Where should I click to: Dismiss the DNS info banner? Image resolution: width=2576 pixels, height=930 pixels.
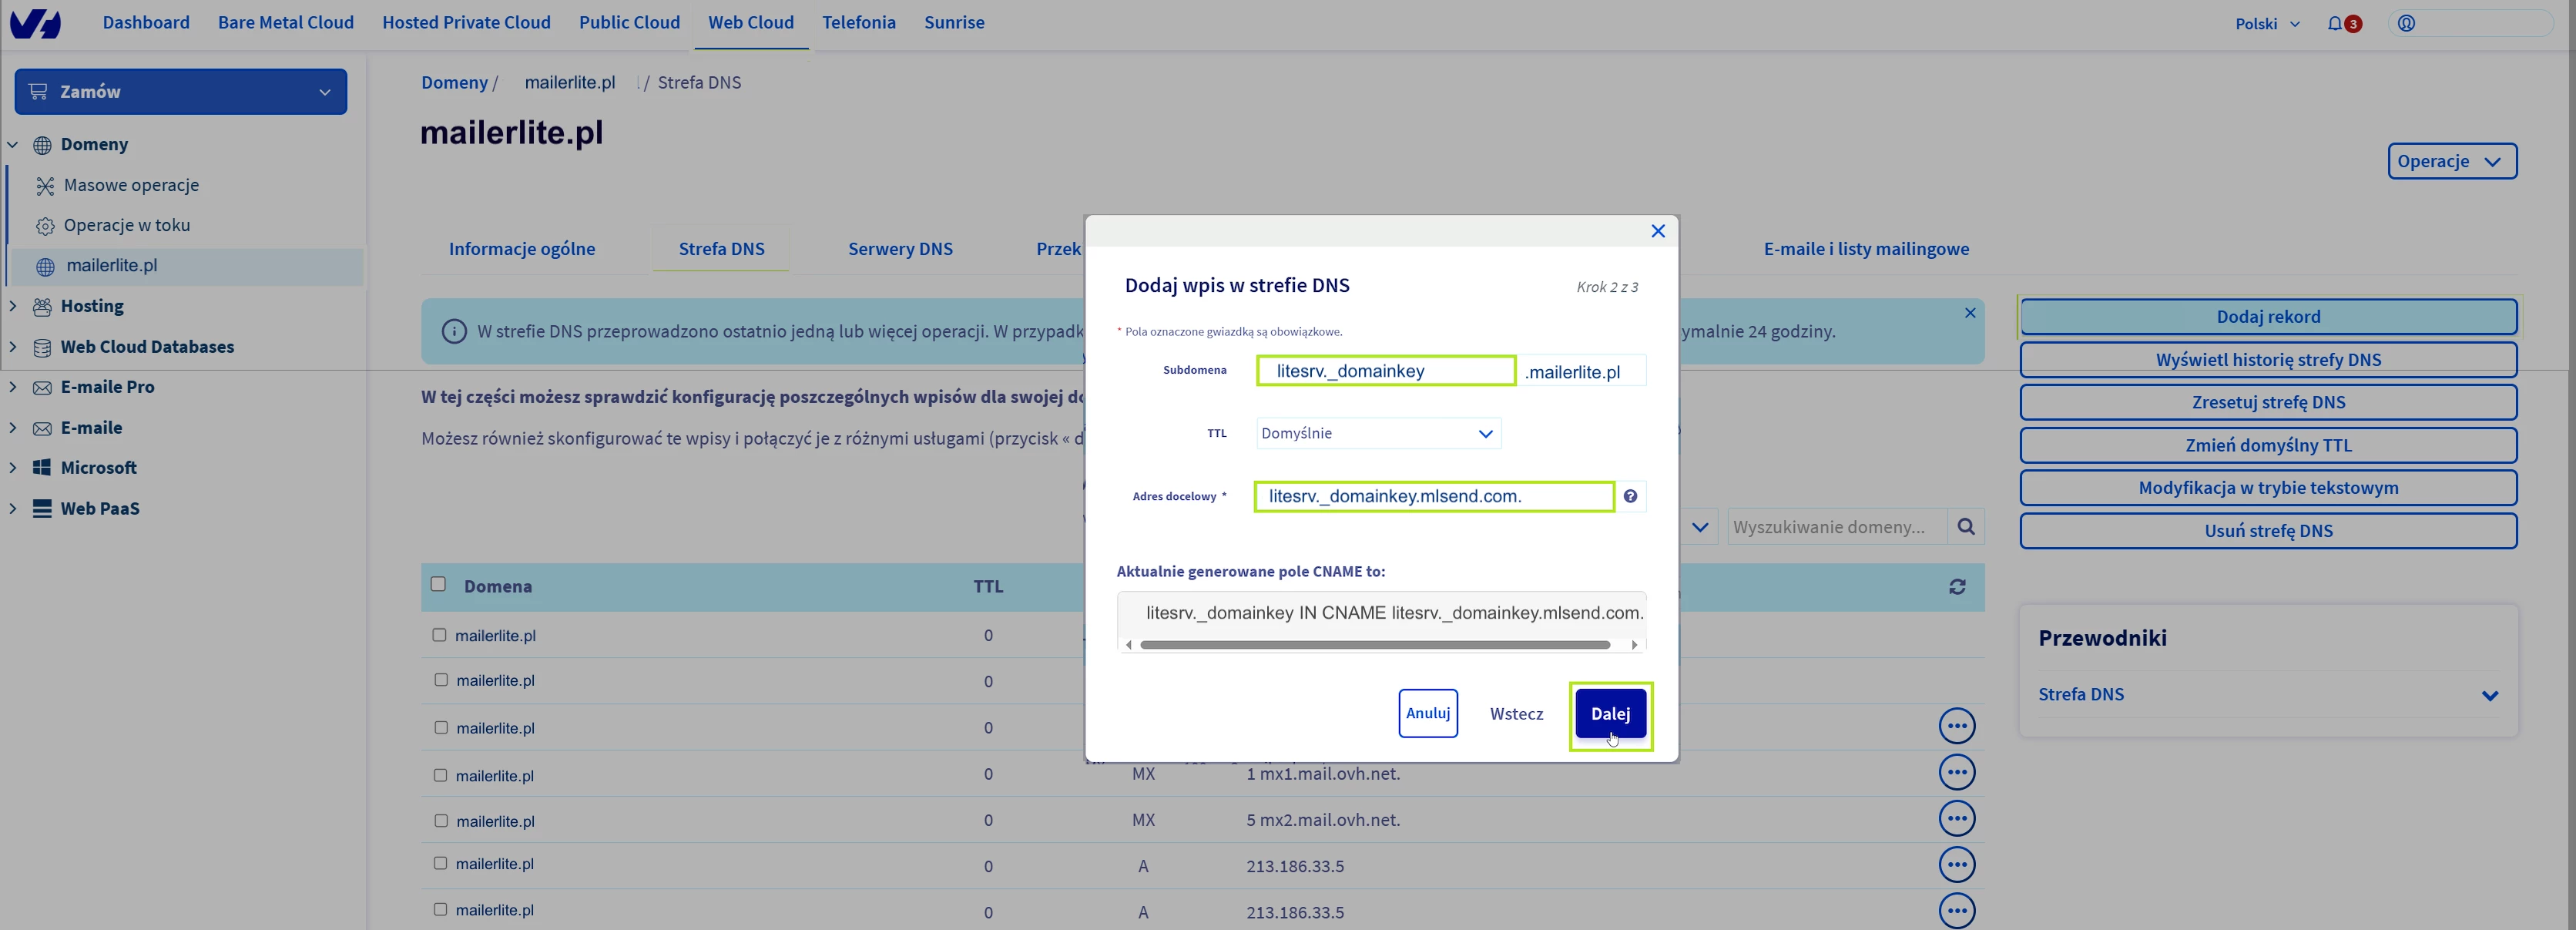pos(1969,313)
